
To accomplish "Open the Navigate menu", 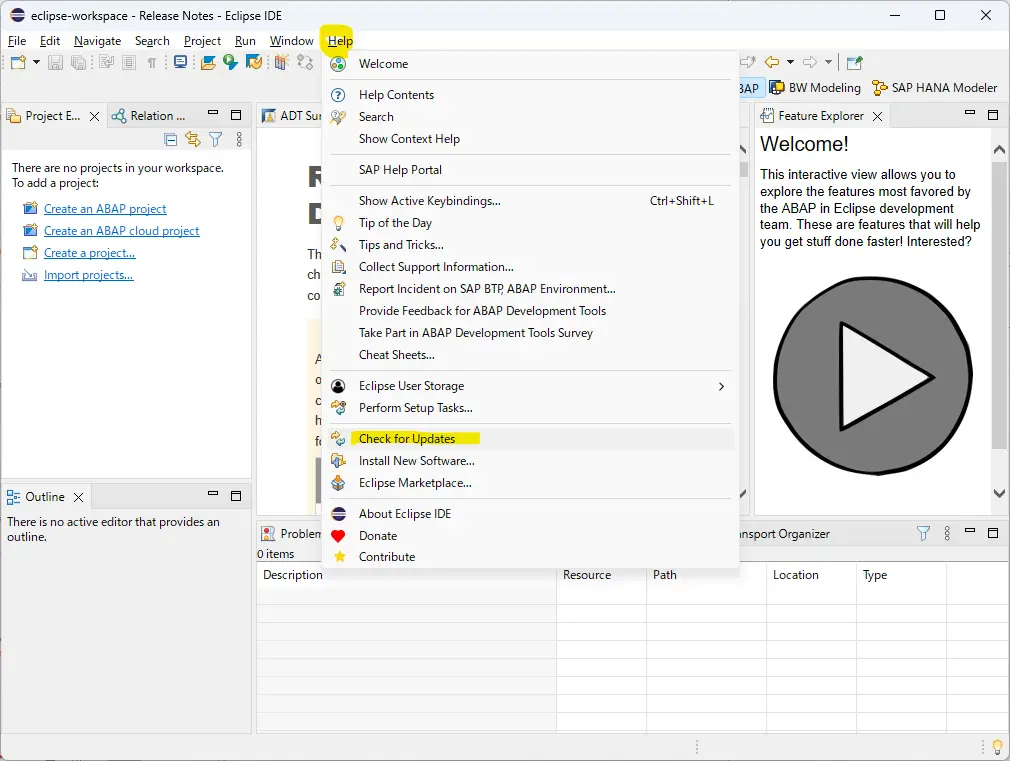I will (x=97, y=41).
